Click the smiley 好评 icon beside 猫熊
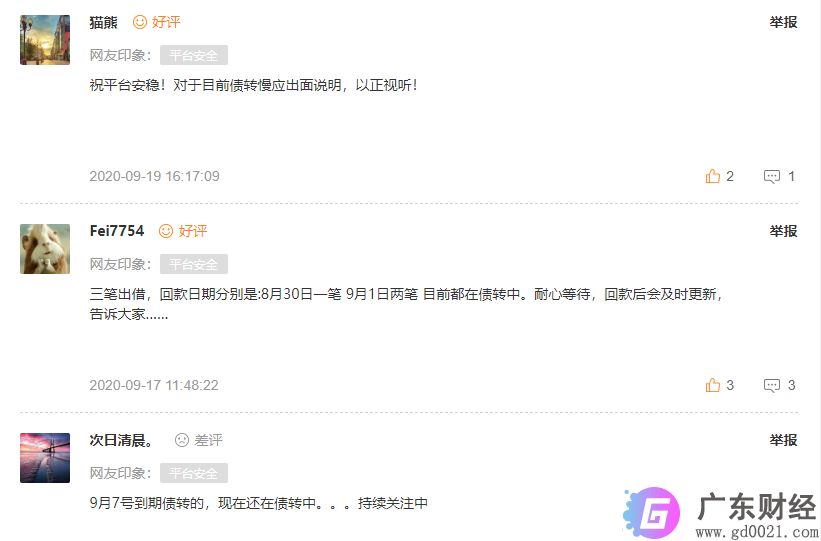Screen dimensions: 821x541 point(140,22)
